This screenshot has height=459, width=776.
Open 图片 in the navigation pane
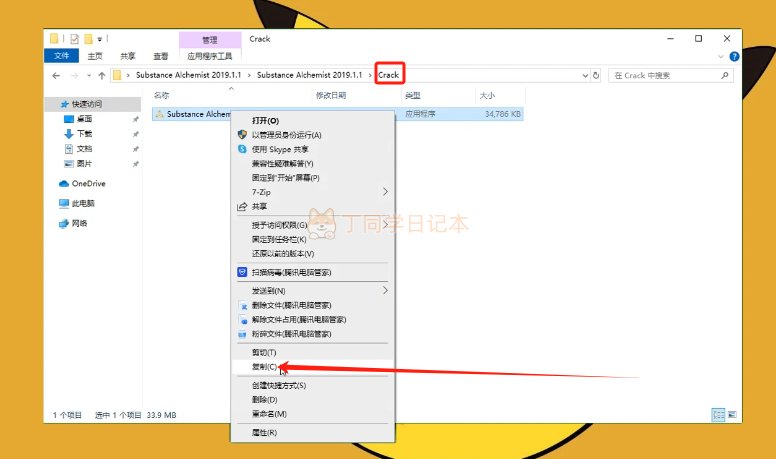pos(85,163)
